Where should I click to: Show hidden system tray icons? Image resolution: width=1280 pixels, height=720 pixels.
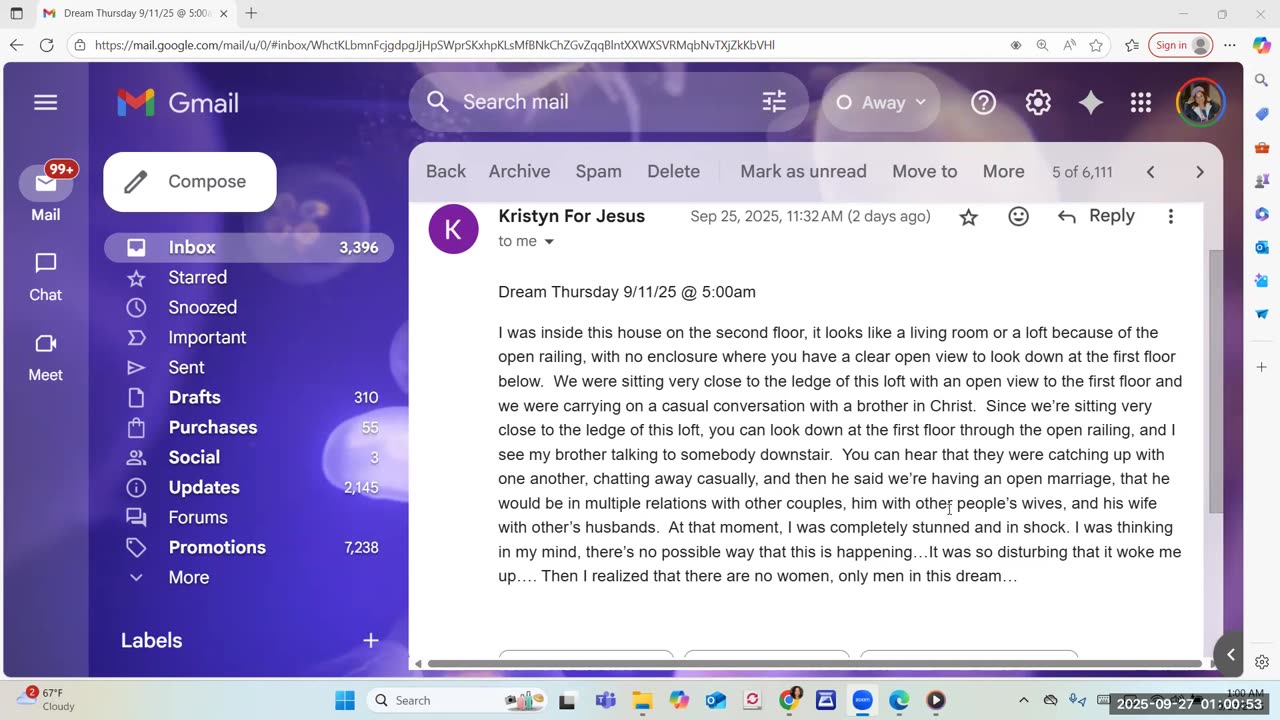[1023, 700]
